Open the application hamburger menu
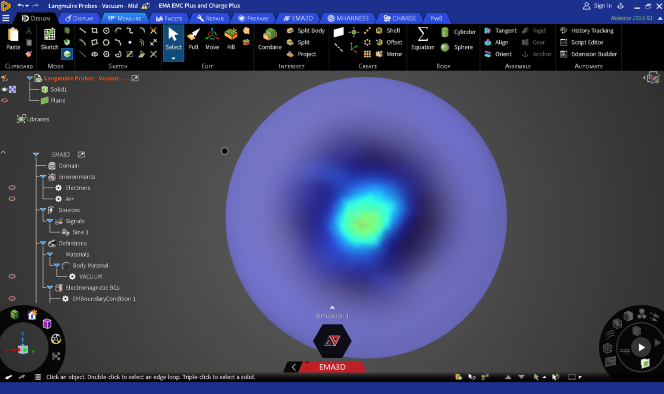Image resolution: width=664 pixels, height=394 pixels. point(6,18)
